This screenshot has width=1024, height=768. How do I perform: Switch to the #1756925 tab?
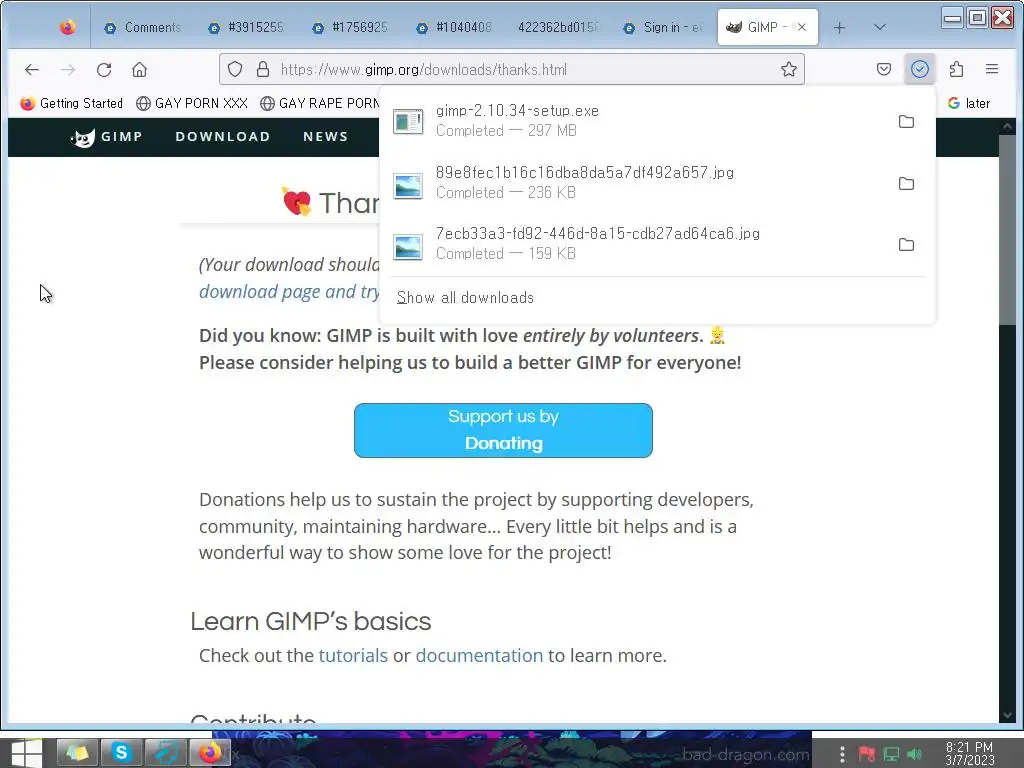click(x=351, y=27)
